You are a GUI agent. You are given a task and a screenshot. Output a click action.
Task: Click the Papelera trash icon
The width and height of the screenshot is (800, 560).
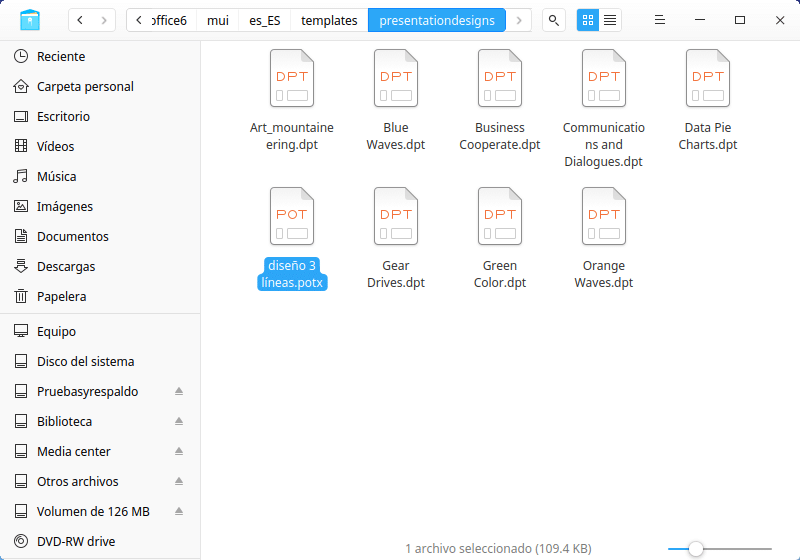click(x=21, y=296)
